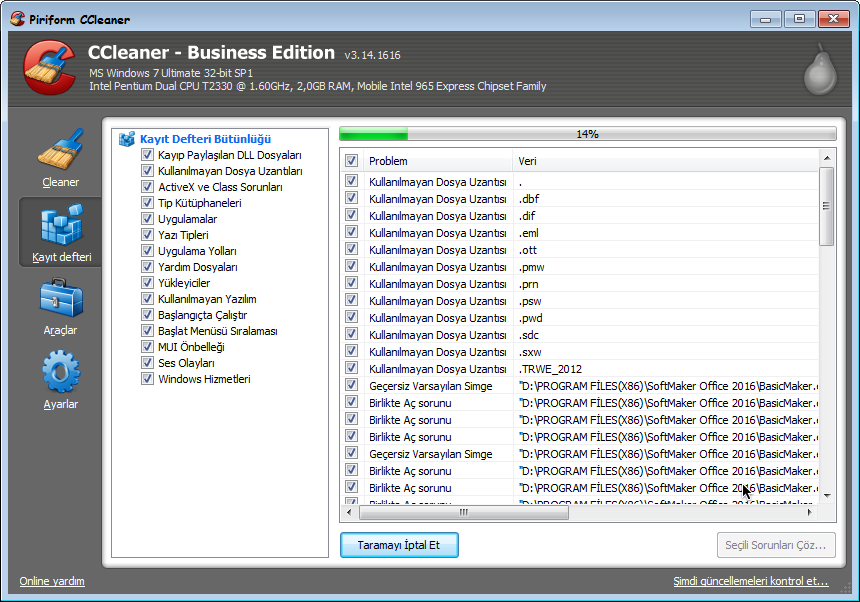This screenshot has height=602, width=860.
Task: Select the .ott result row
Action: click(x=581, y=250)
